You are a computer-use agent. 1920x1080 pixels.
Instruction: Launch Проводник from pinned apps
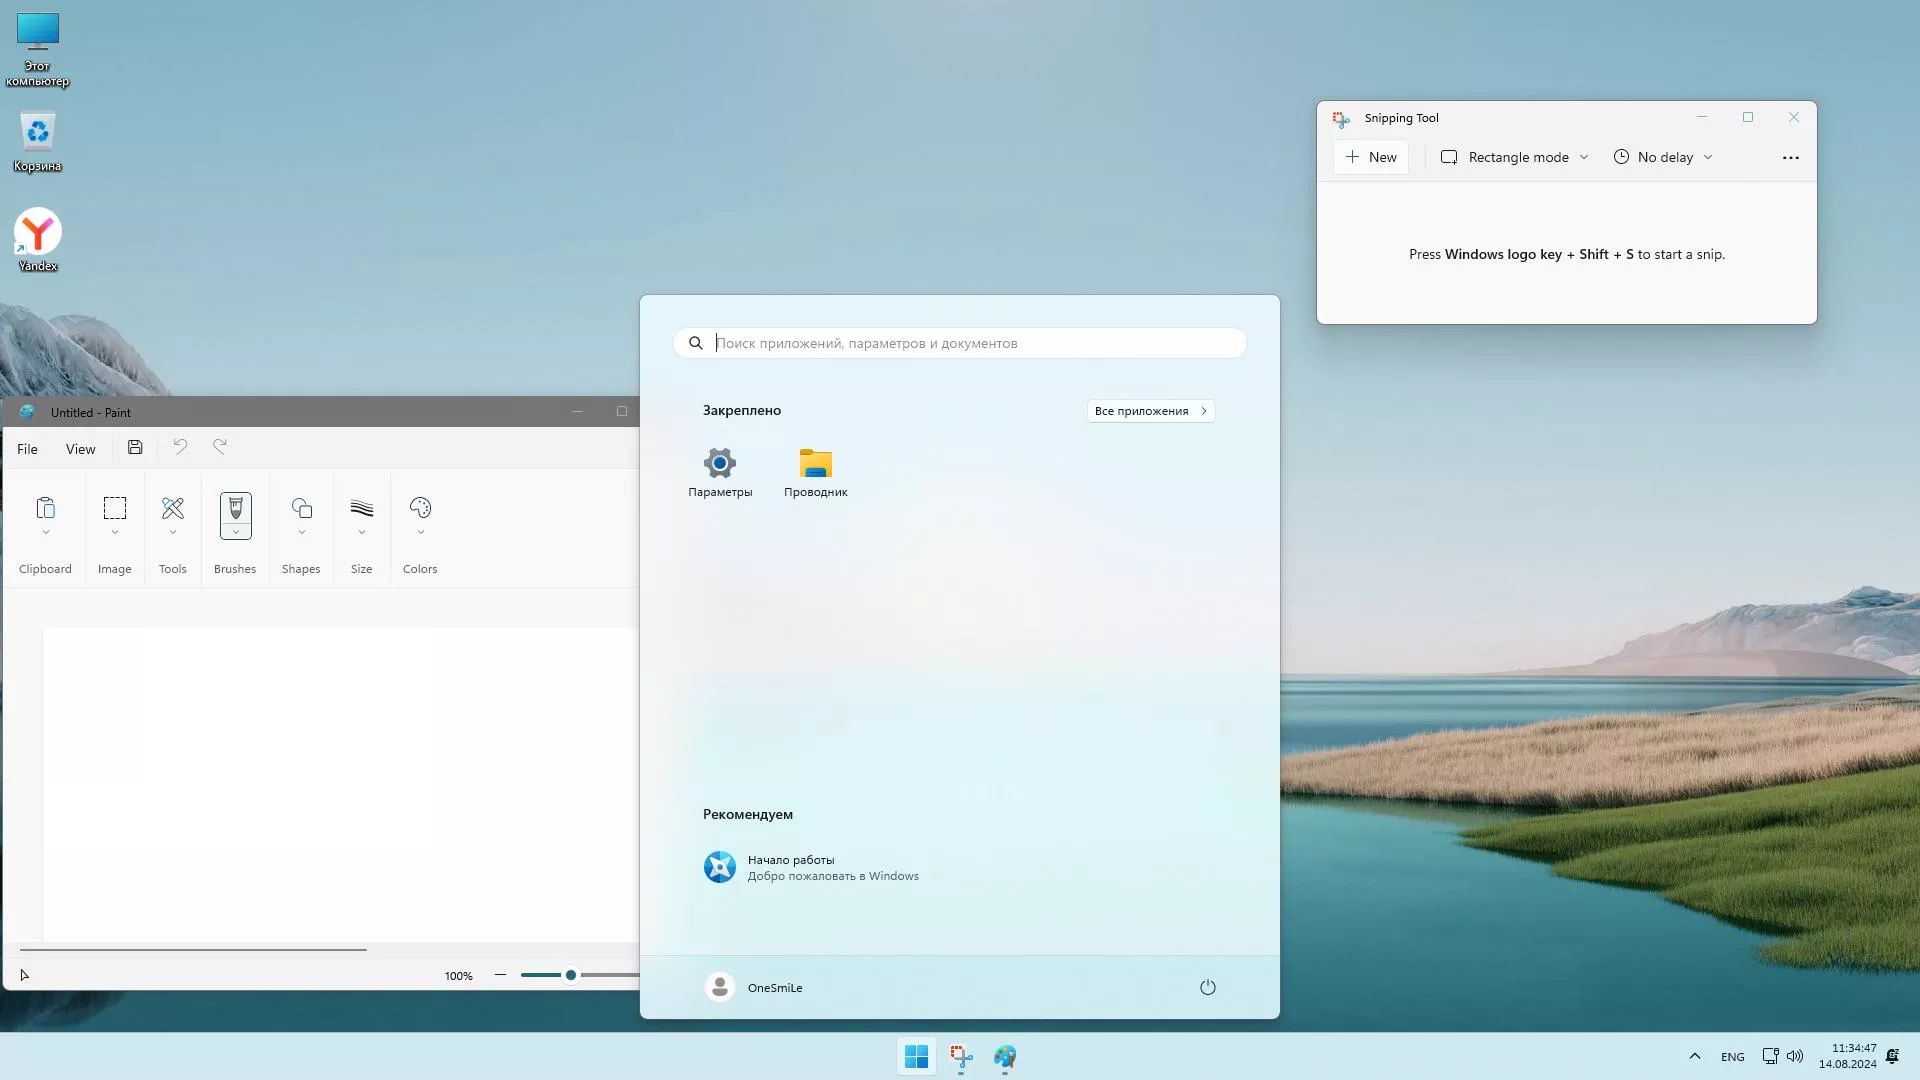[x=815, y=464]
